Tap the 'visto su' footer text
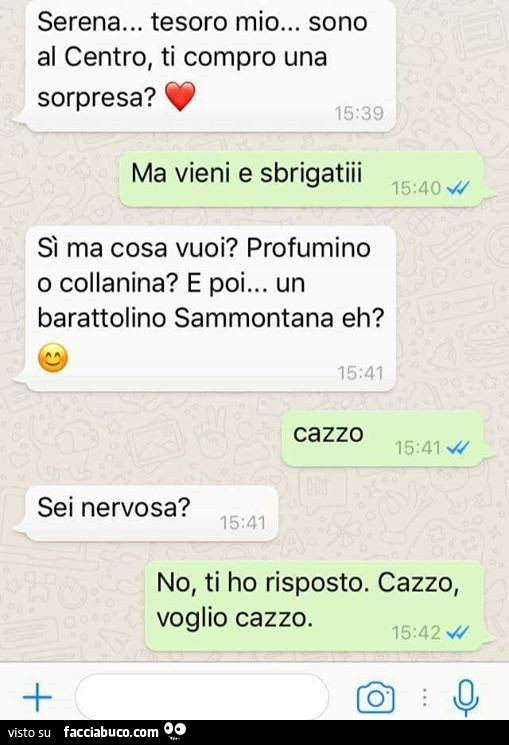Image resolution: width=509 pixels, height=745 pixels. click(29, 733)
